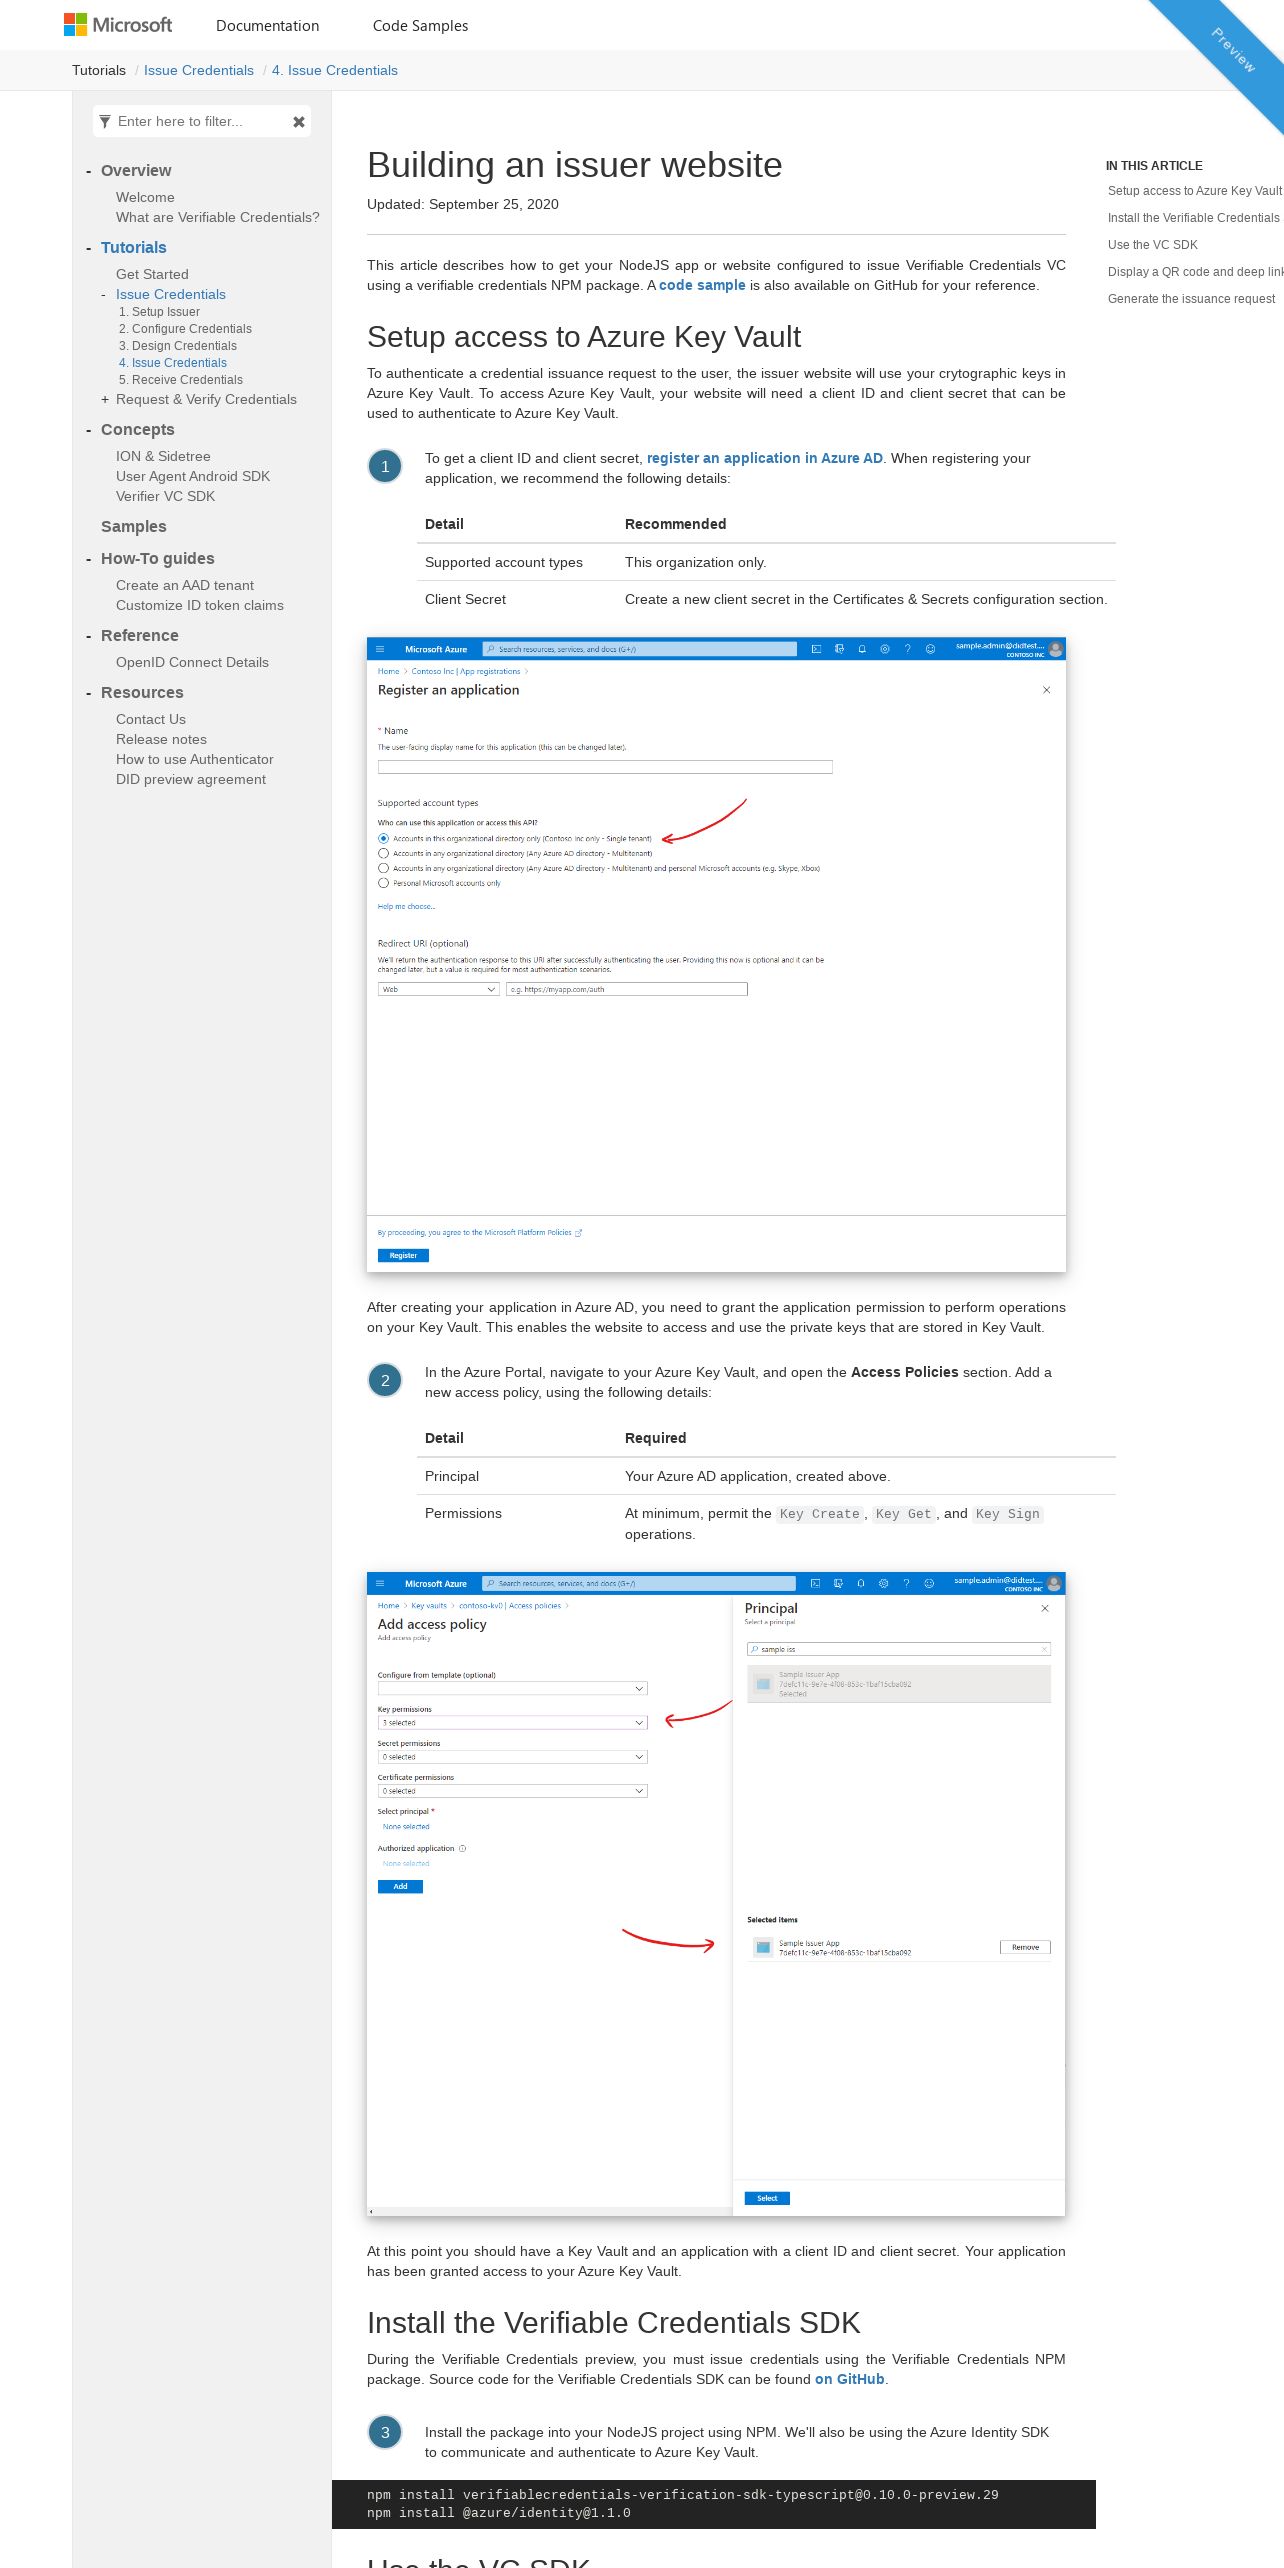Open the Get Started tutorial
Image resolution: width=1284 pixels, height=2568 pixels.
pos(152,275)
